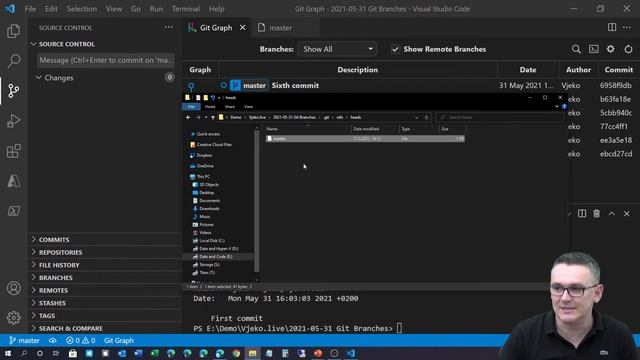Close the terminal panel
This screenshot has height=360, width=640.
[627, 213]
